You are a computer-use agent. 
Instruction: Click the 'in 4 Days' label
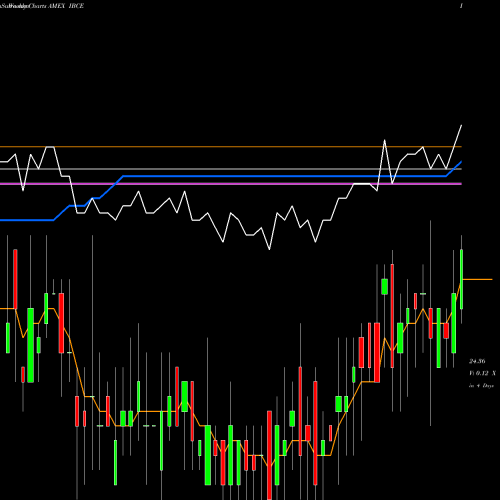pos(481,386)
